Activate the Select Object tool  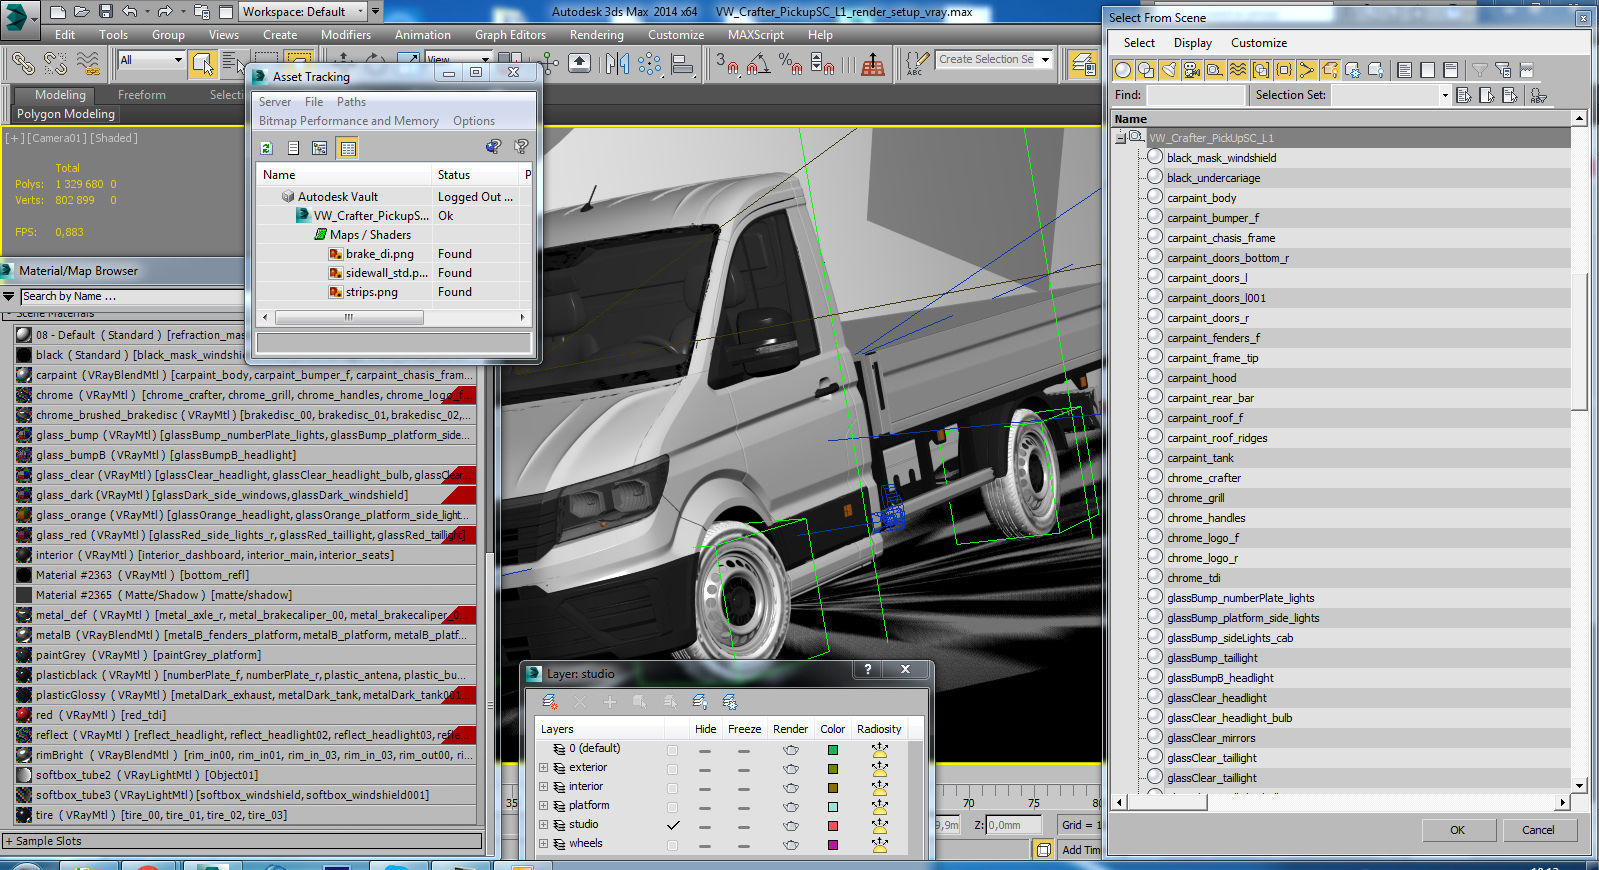(x=203, y=64)
